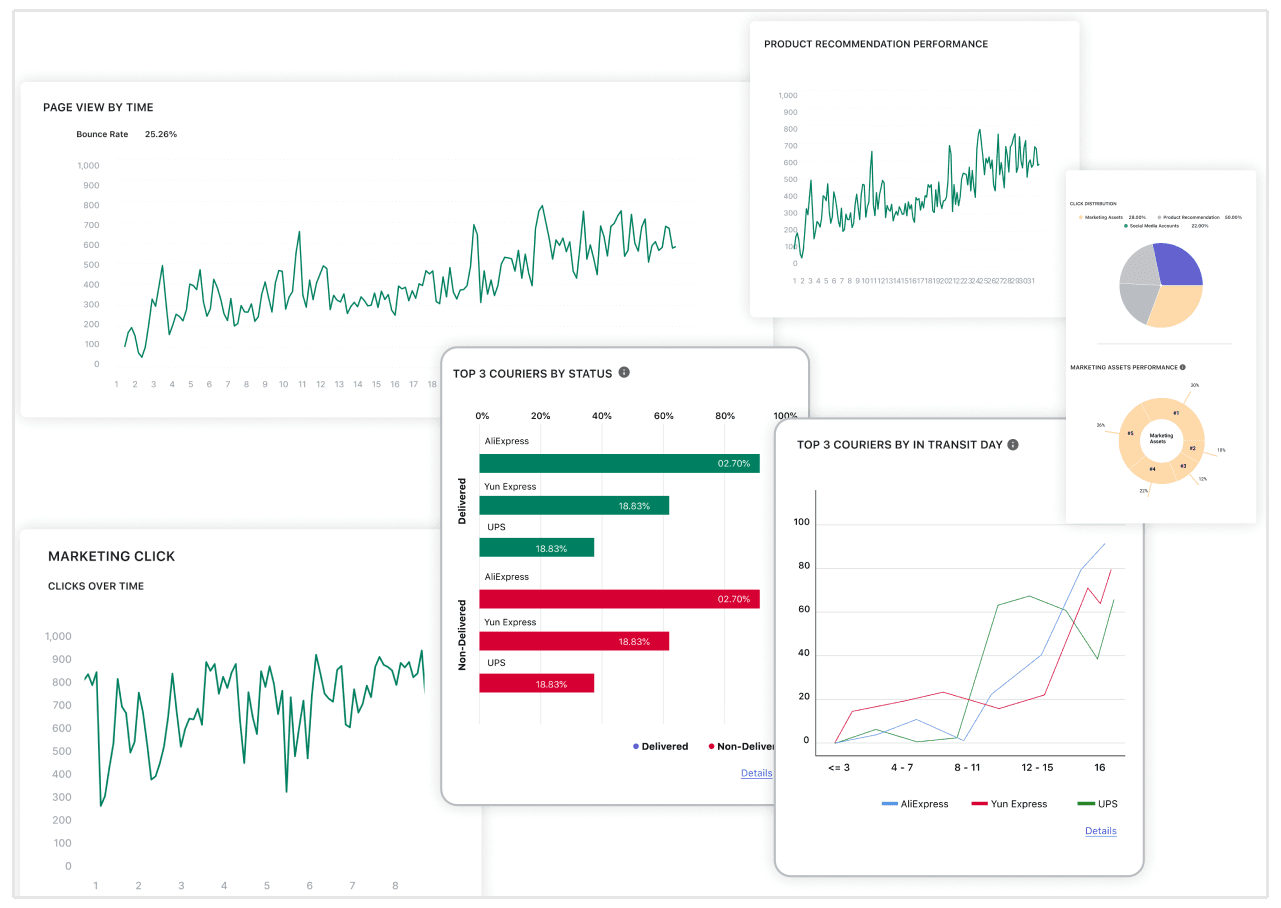
Task: Open Details link under couriers by status chart
Action: click(x=756, y=773)
